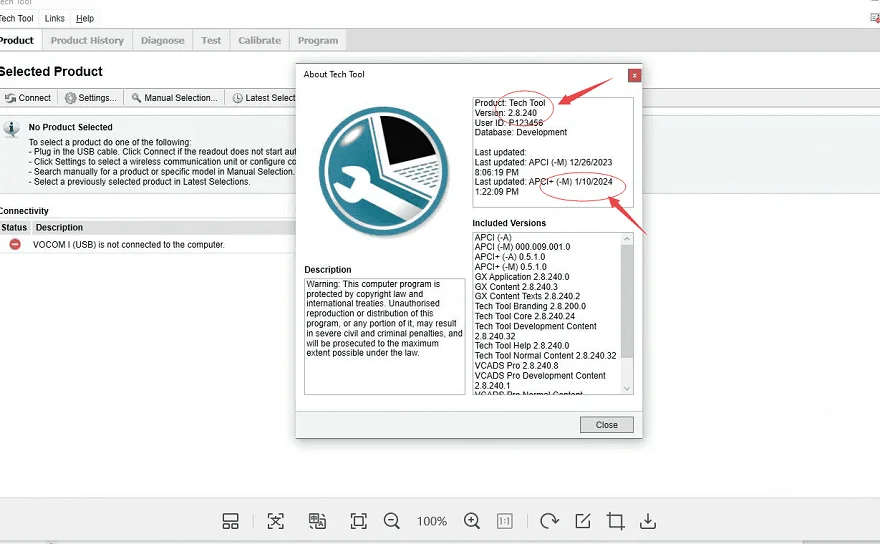This screenshot has height=544, width=880.
Task: Select VCADS Pro 2.8.240.8 entry
Action: coord(517,366)
